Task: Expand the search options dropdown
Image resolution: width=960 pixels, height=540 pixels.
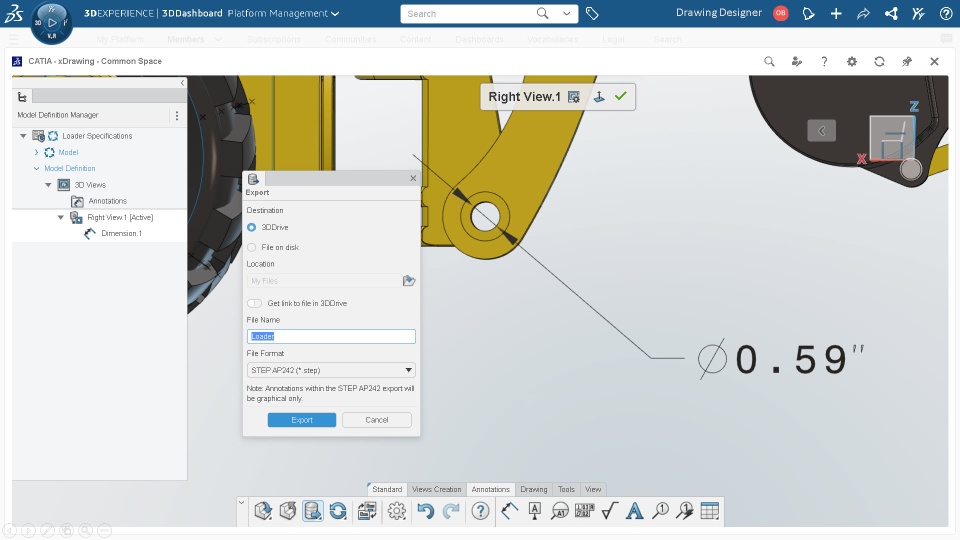Action: (x=567, y=13)
